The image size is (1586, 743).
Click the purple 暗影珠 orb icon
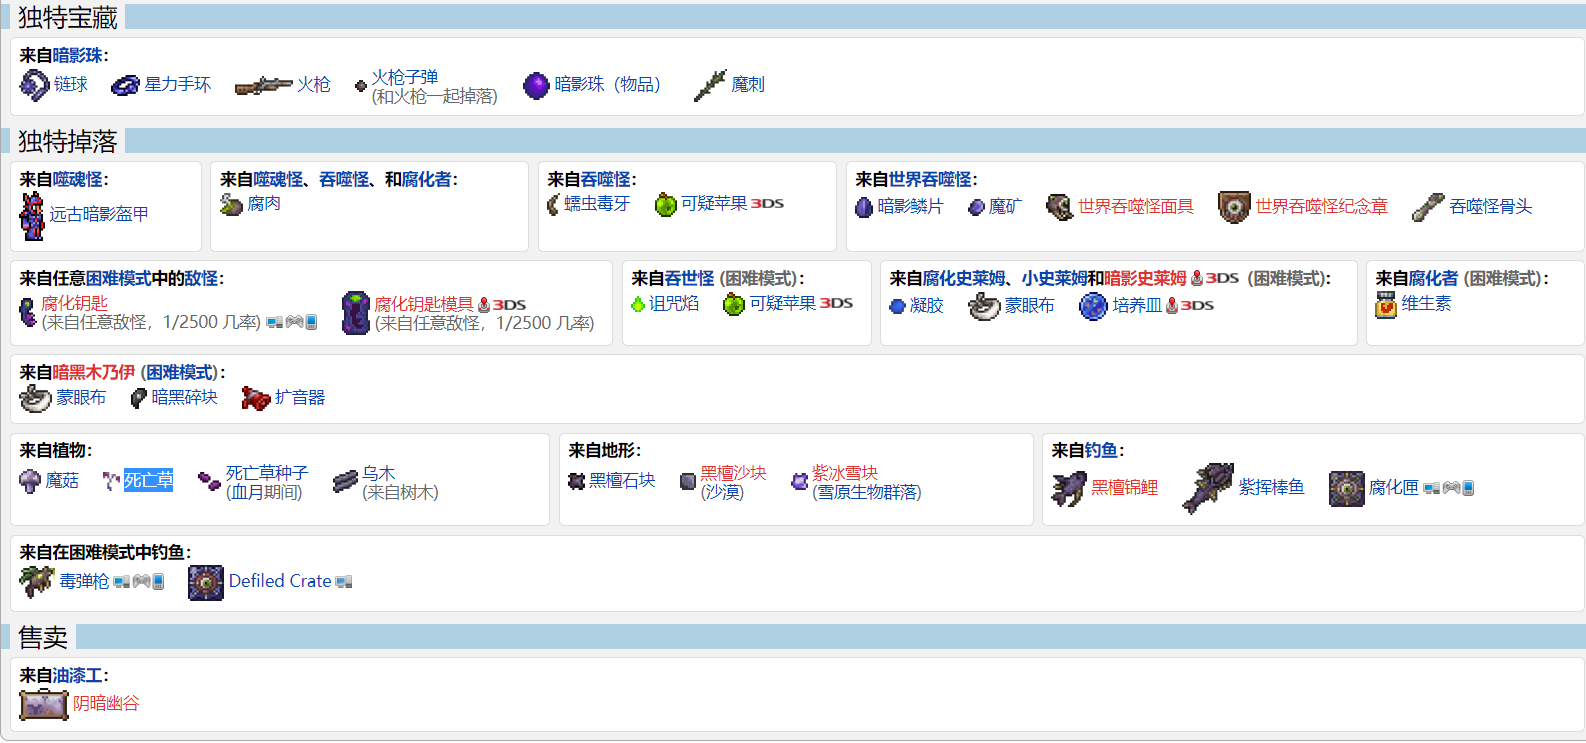537,86
